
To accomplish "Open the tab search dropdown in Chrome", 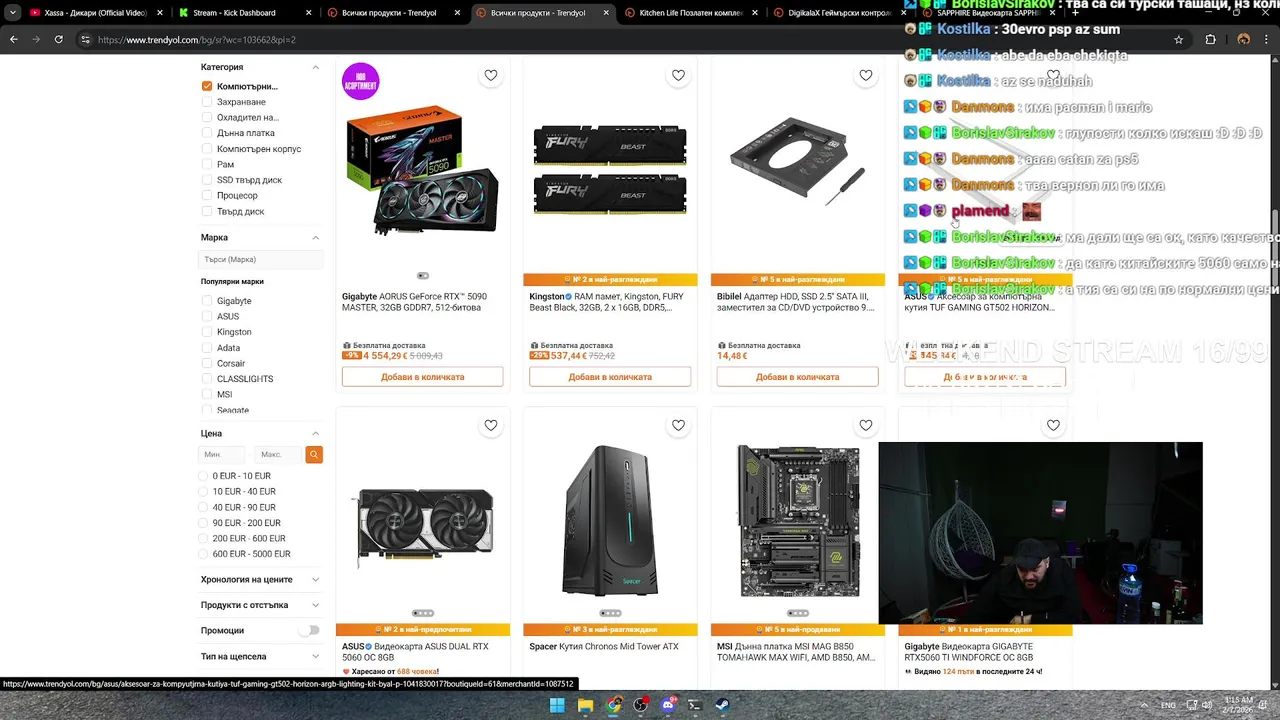I will [x=12, y=13].
